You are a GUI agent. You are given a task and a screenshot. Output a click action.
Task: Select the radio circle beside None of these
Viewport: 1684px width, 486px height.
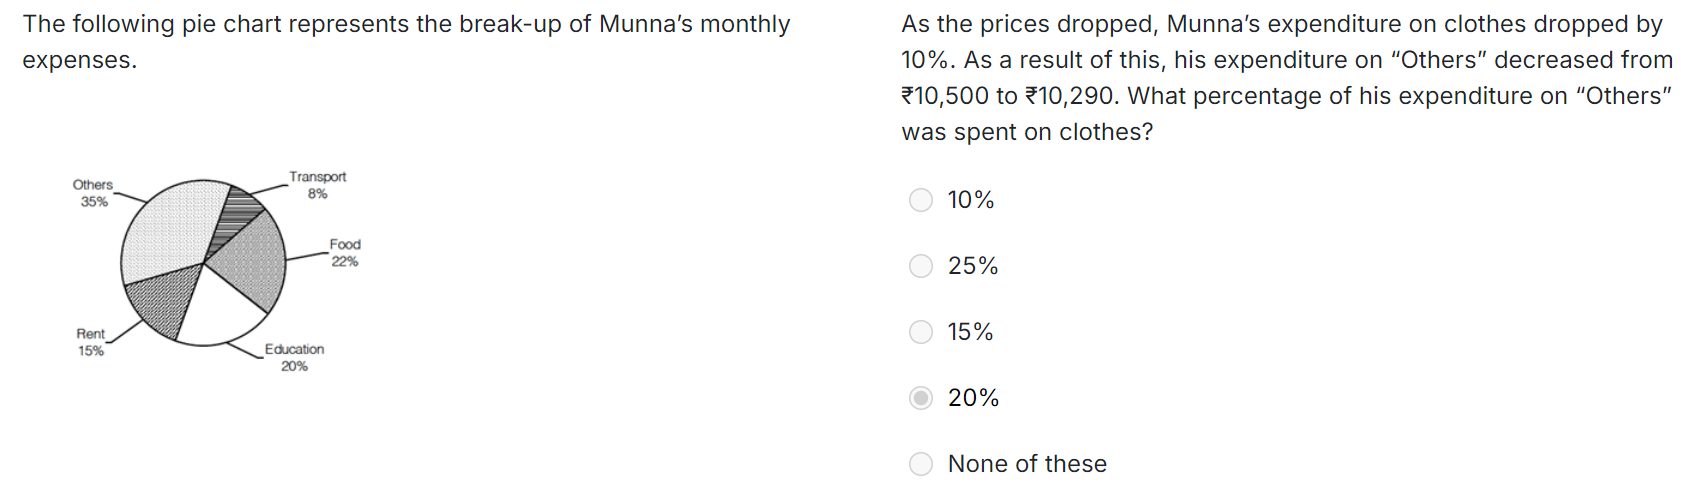(x=921, y=464)
